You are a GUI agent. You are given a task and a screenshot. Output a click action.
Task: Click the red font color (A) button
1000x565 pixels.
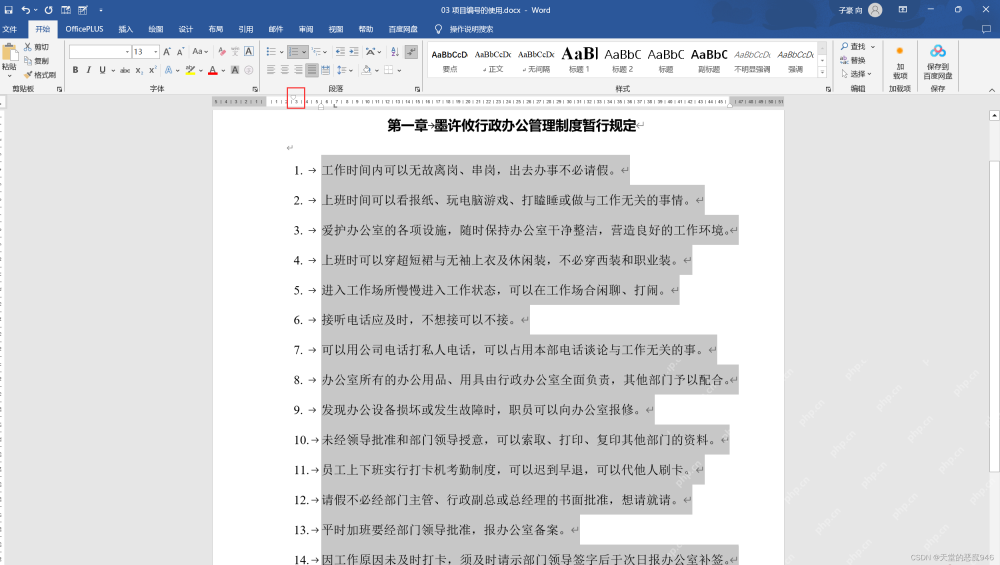(x=213, y=70)
